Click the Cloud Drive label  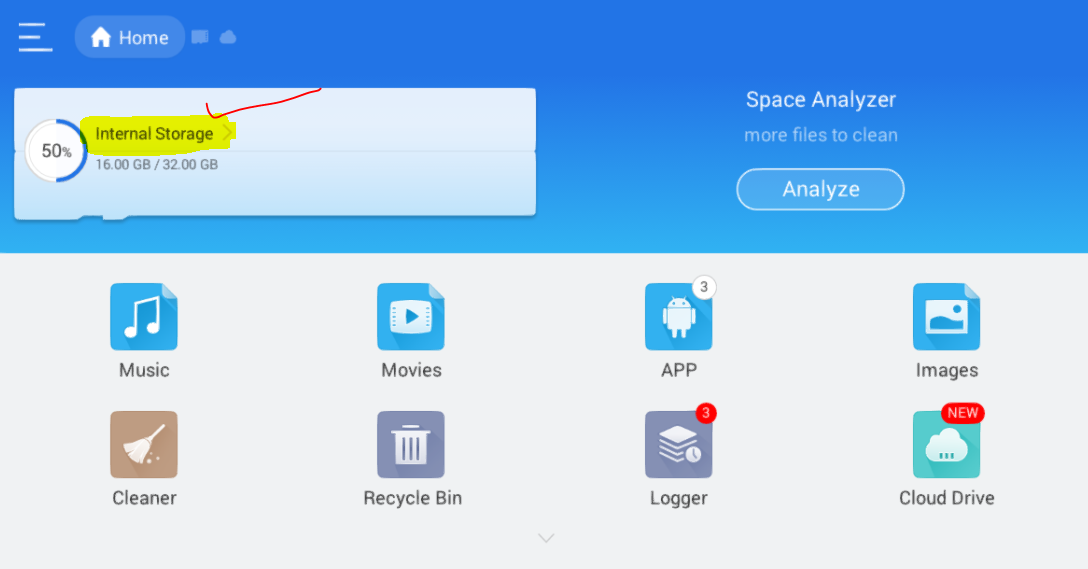pyautogui.click(x=946, y=498)
